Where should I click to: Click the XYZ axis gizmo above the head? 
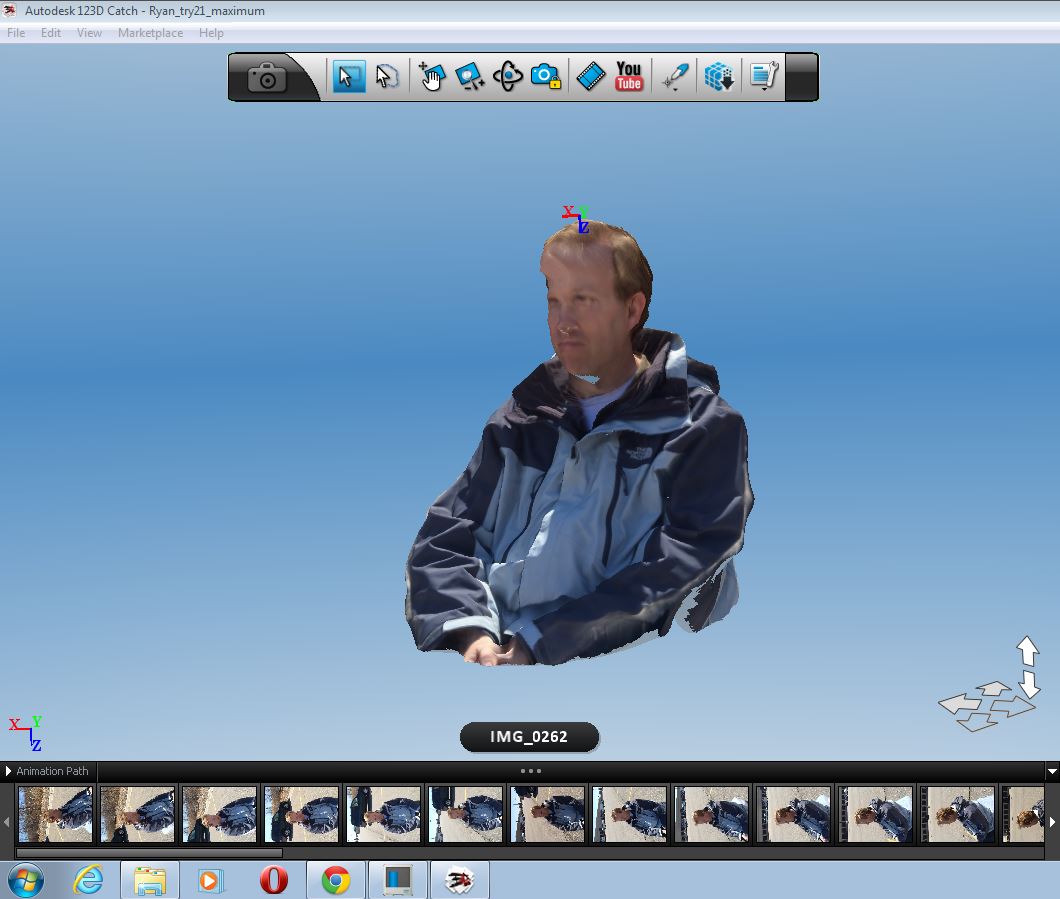[x=576, y=219]
